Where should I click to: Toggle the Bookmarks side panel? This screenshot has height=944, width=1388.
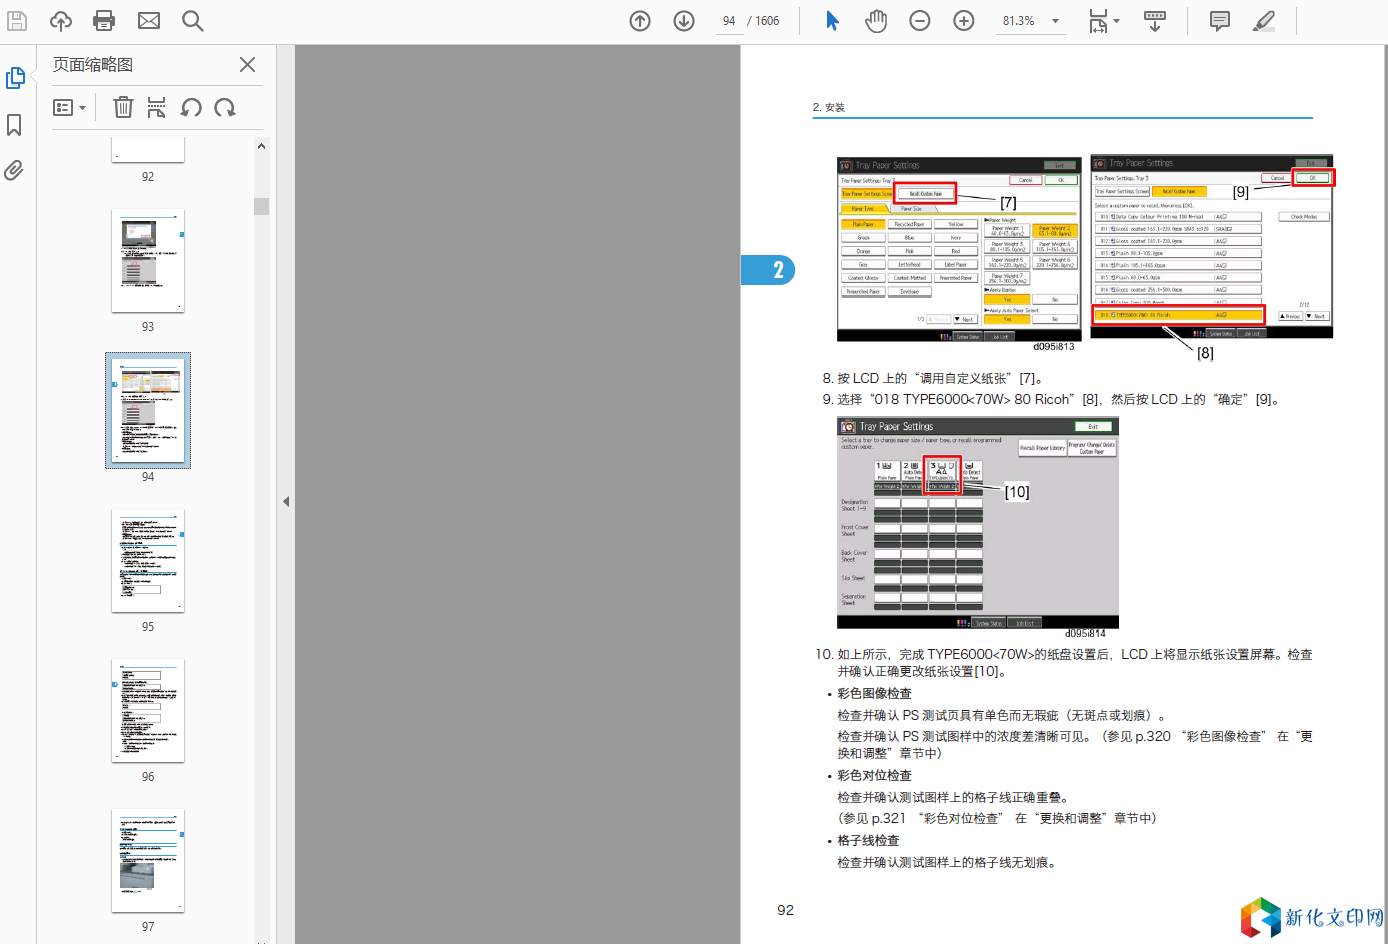pos(14,125)
